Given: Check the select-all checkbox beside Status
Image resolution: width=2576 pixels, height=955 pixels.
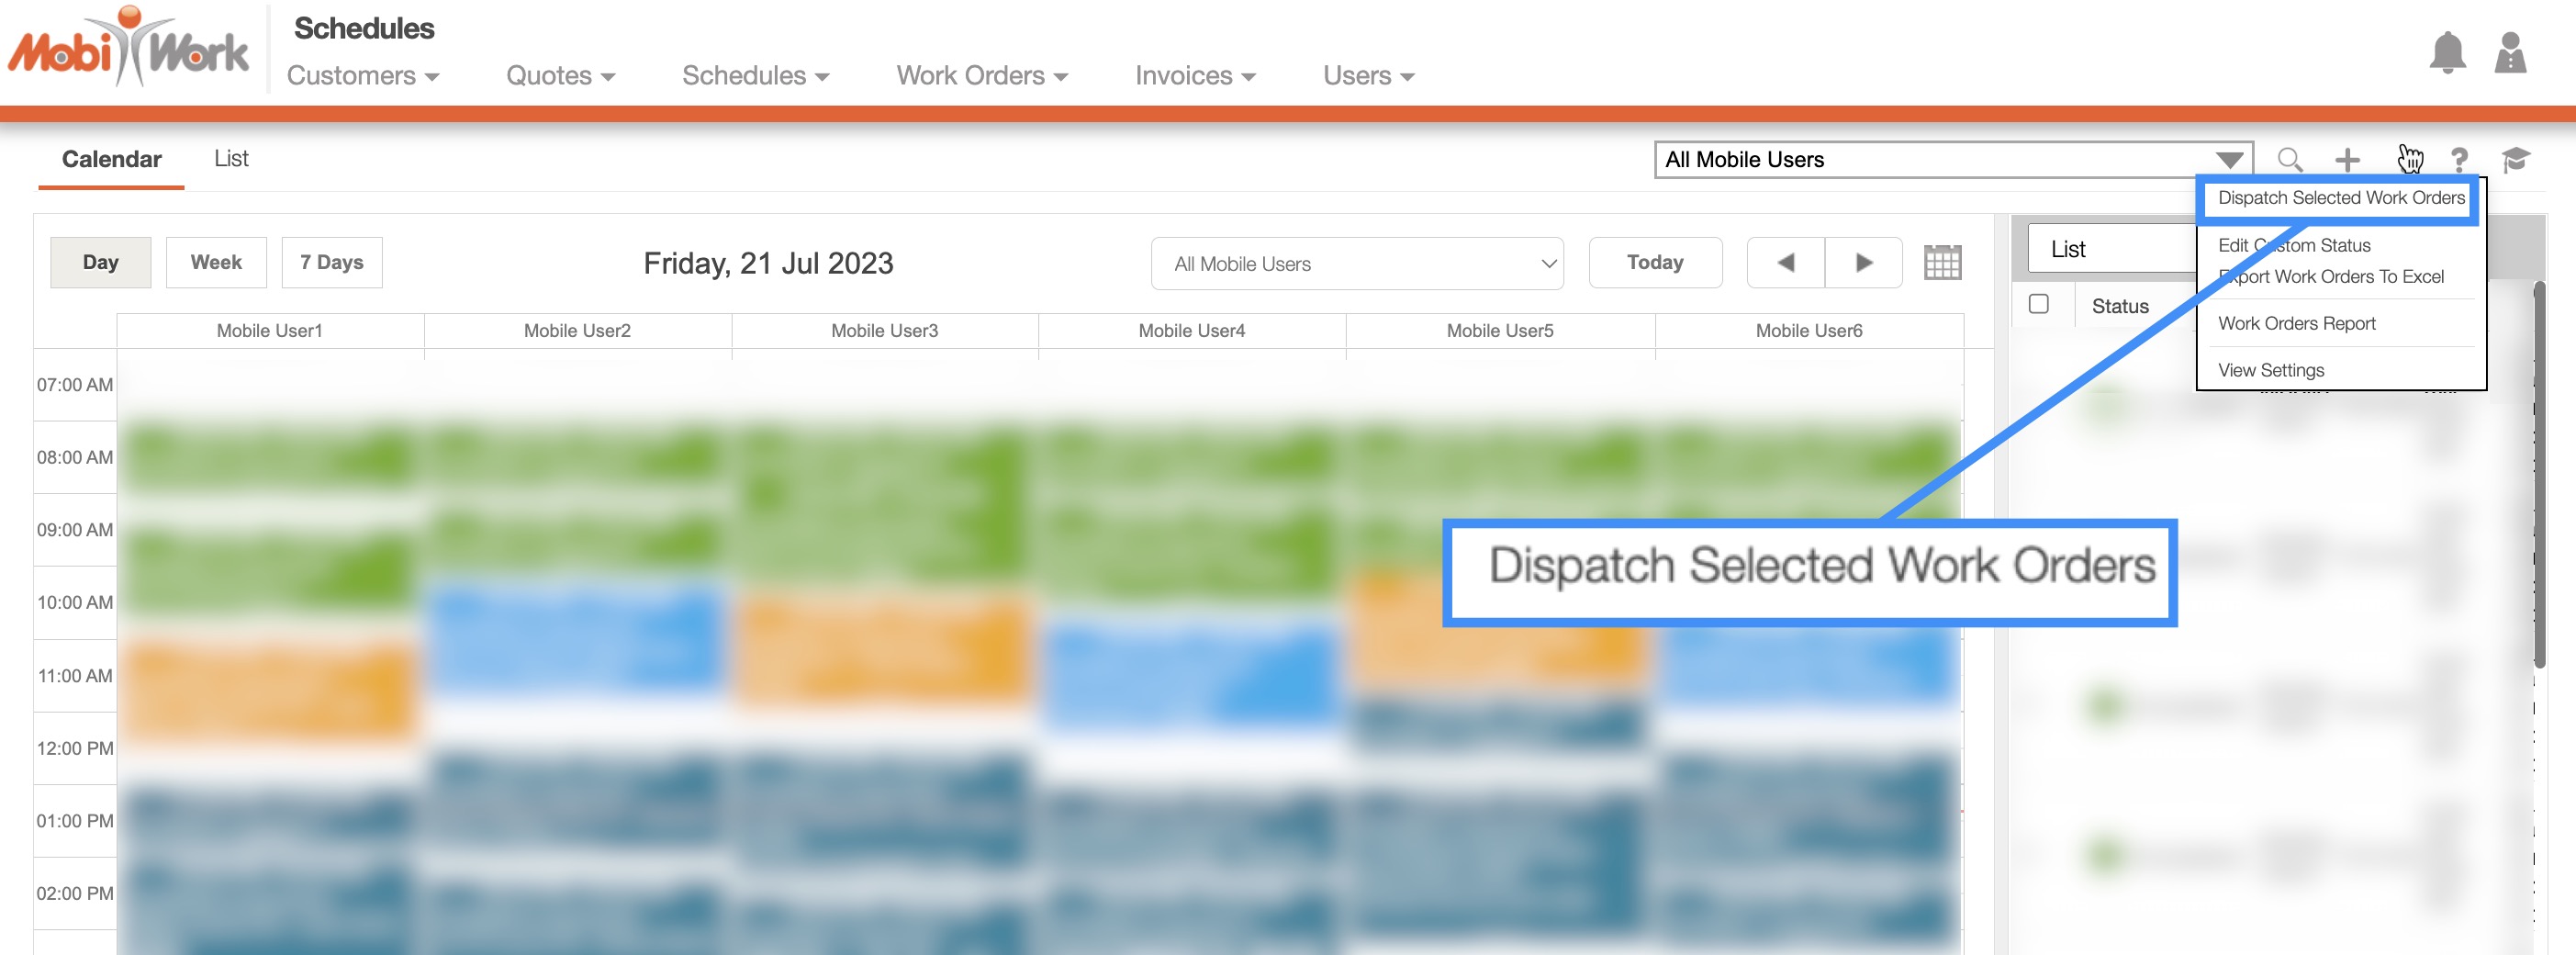Looking at the screenshot, I should tap(2038, 304).
